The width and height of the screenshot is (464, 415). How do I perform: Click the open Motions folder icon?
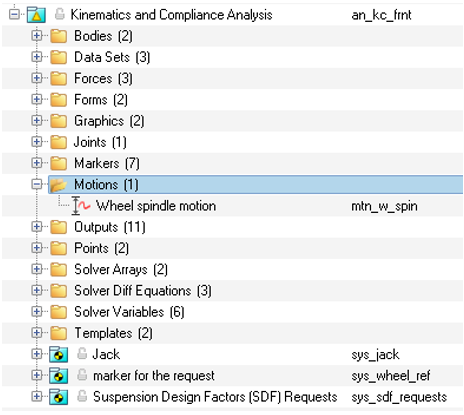pos(59,185)
